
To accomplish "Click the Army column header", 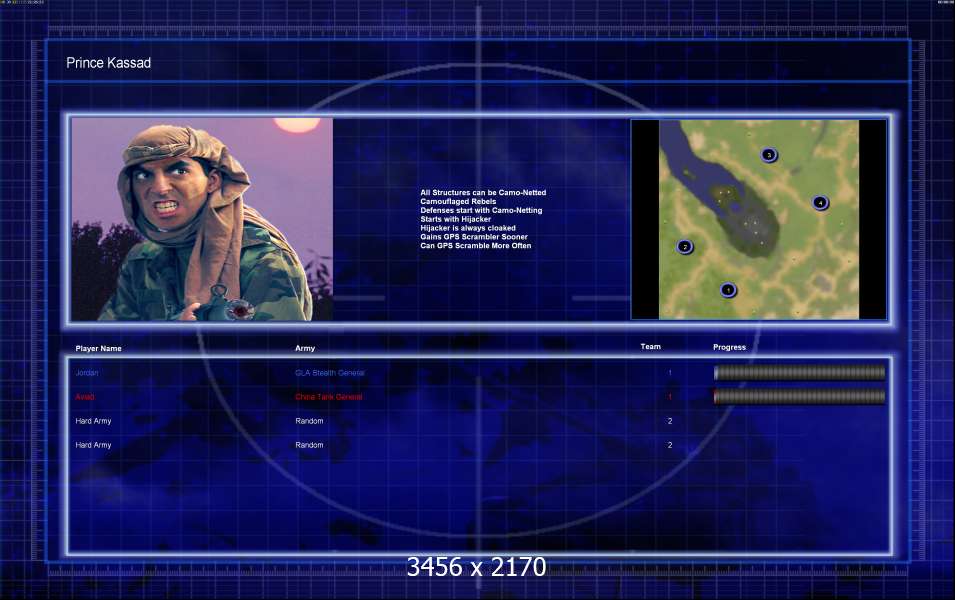I will (305, 348).
